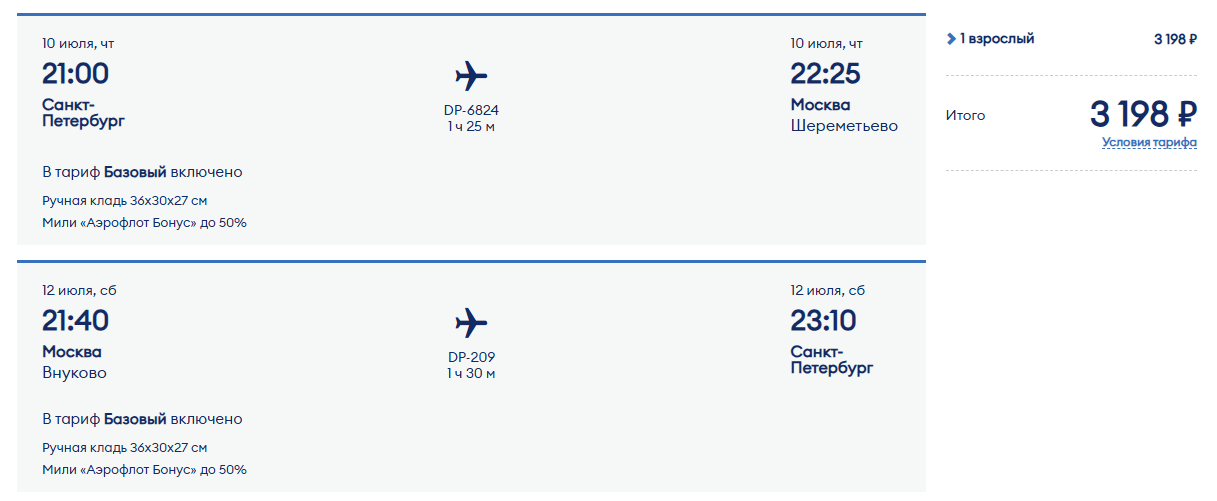
Task: Click the Шереметьево airport label
Action: [844, 126]
